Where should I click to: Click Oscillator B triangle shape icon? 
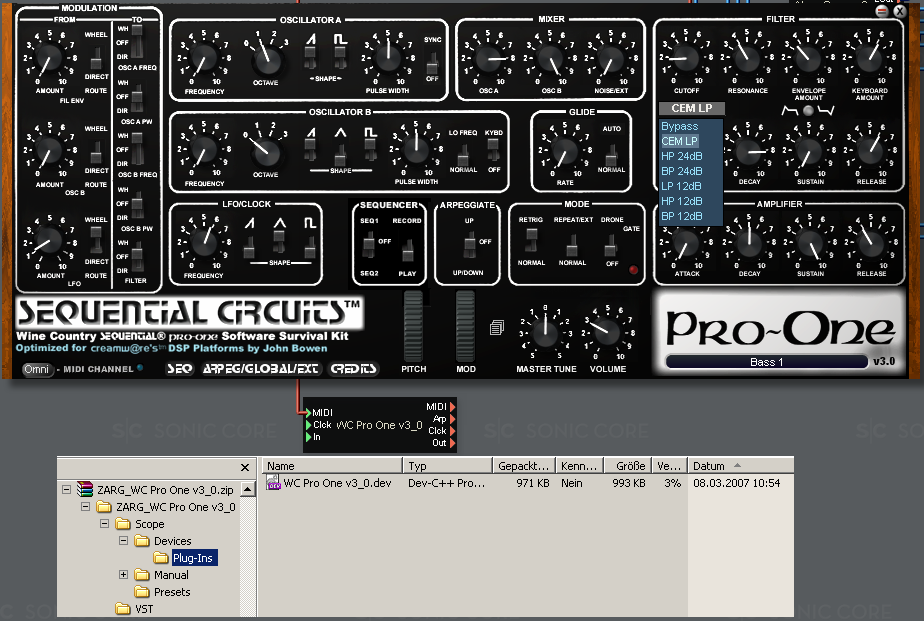coord(341,133)
